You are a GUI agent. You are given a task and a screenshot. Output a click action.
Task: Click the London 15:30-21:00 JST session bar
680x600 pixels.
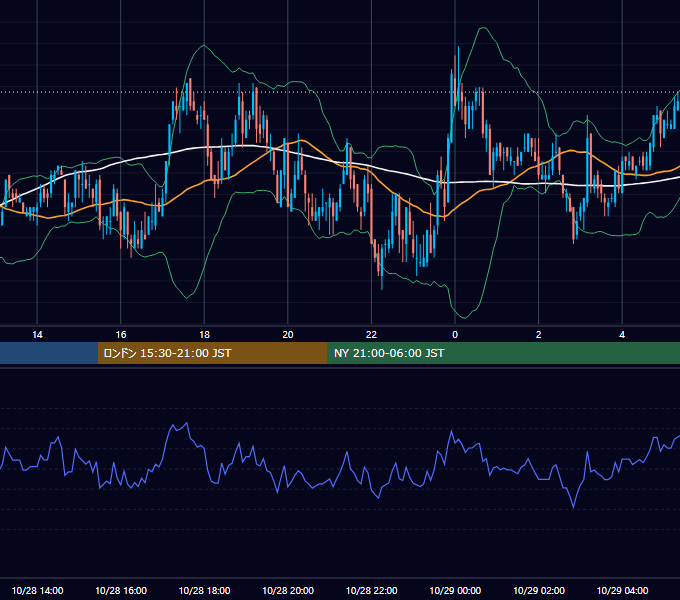[212, 353]
